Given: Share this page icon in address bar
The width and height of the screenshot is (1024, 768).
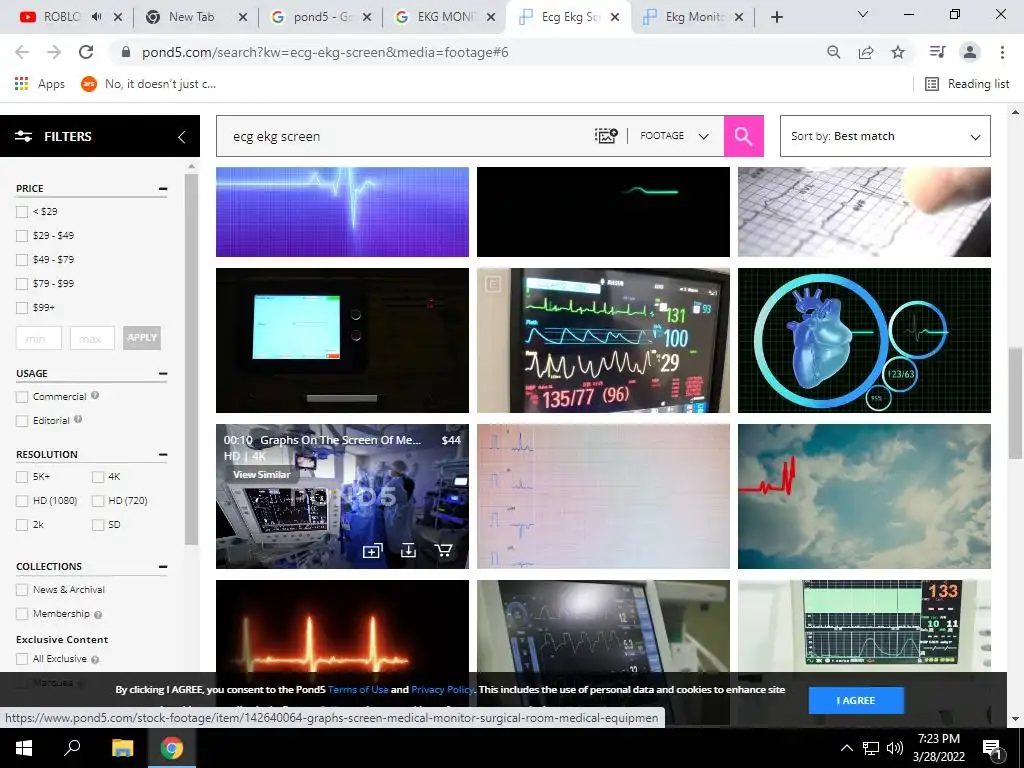Looking at the screenshot, I should (866, 52).
